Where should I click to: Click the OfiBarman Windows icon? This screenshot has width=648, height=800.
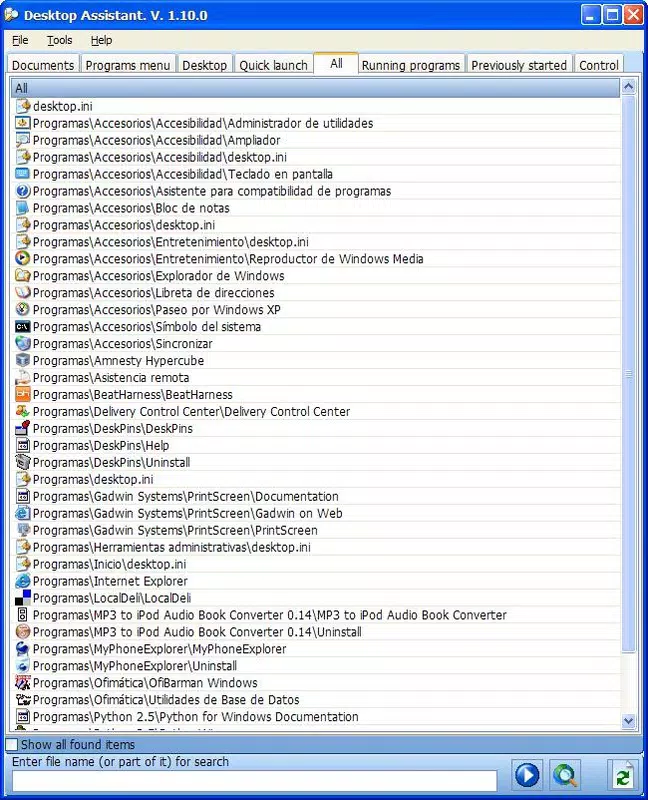22,683
